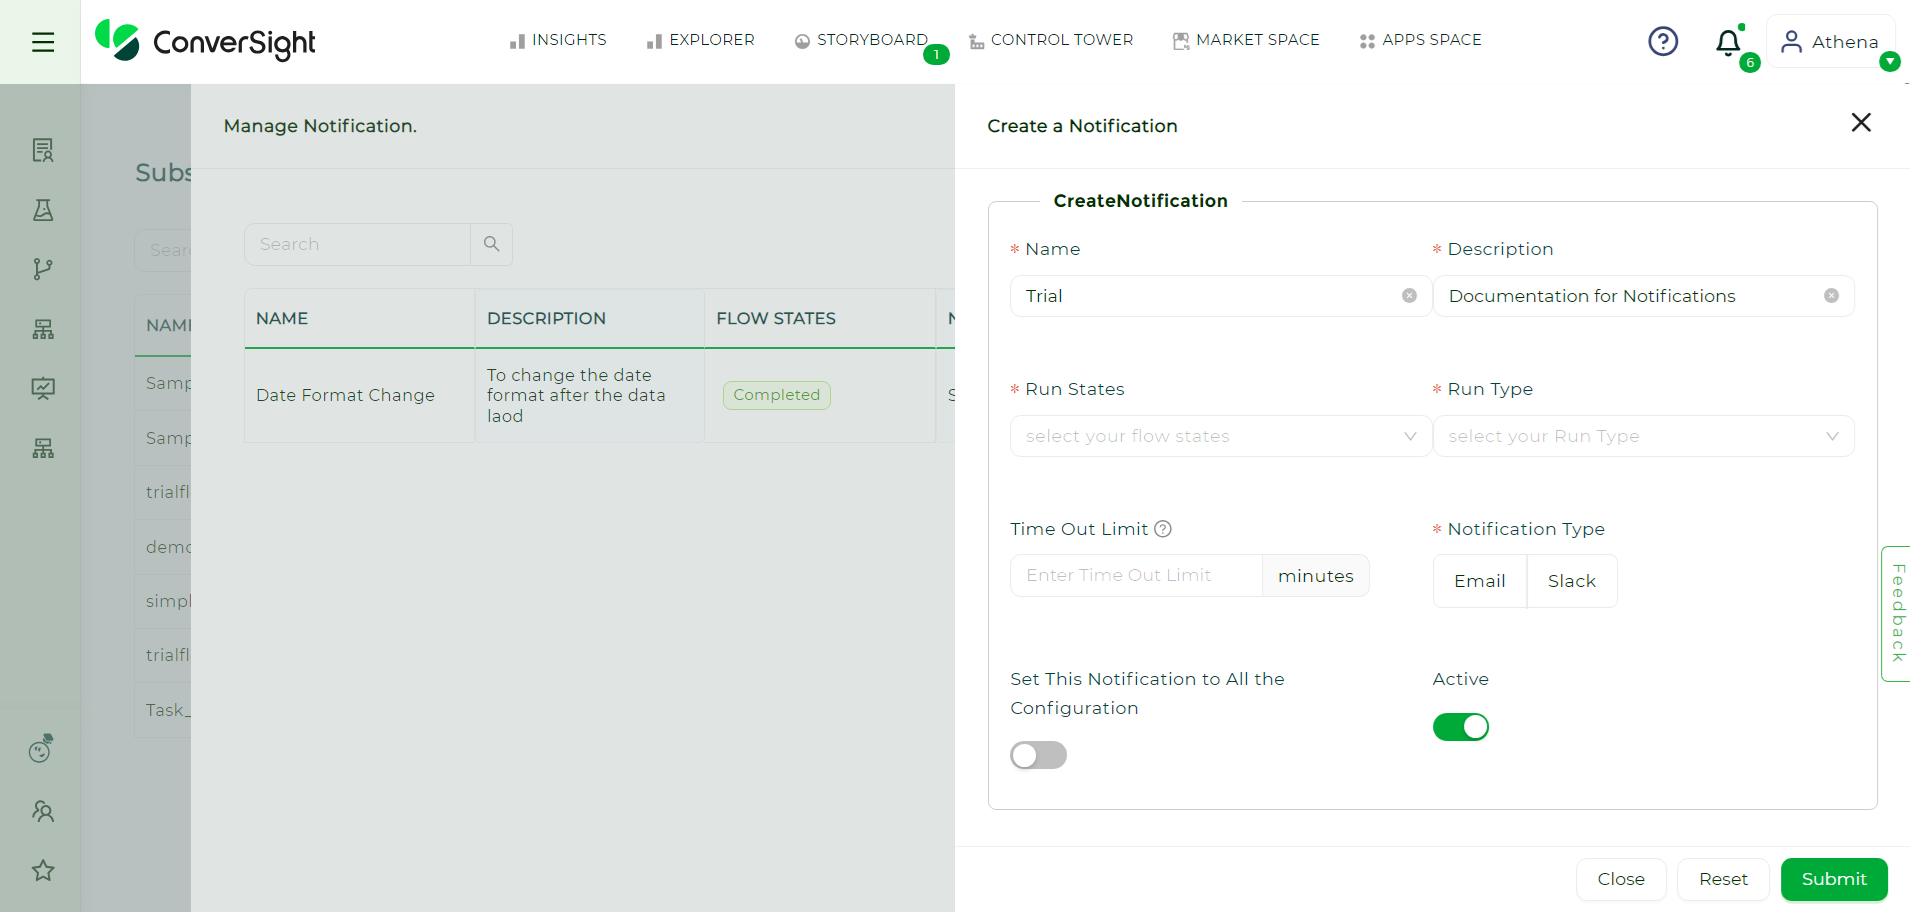This screenshot has width=1910, height=912.
Task: Click the upper hierarchy tree sidebar icon
Action: point(42,329)
